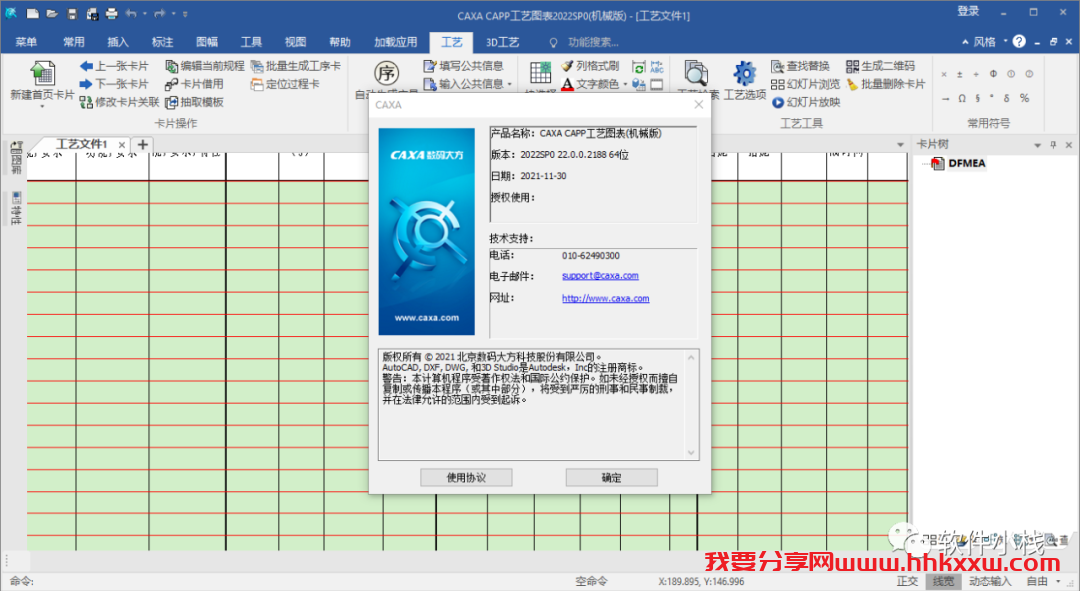Click 修改卡片关联 in the ribbon

tap(120, 102)
